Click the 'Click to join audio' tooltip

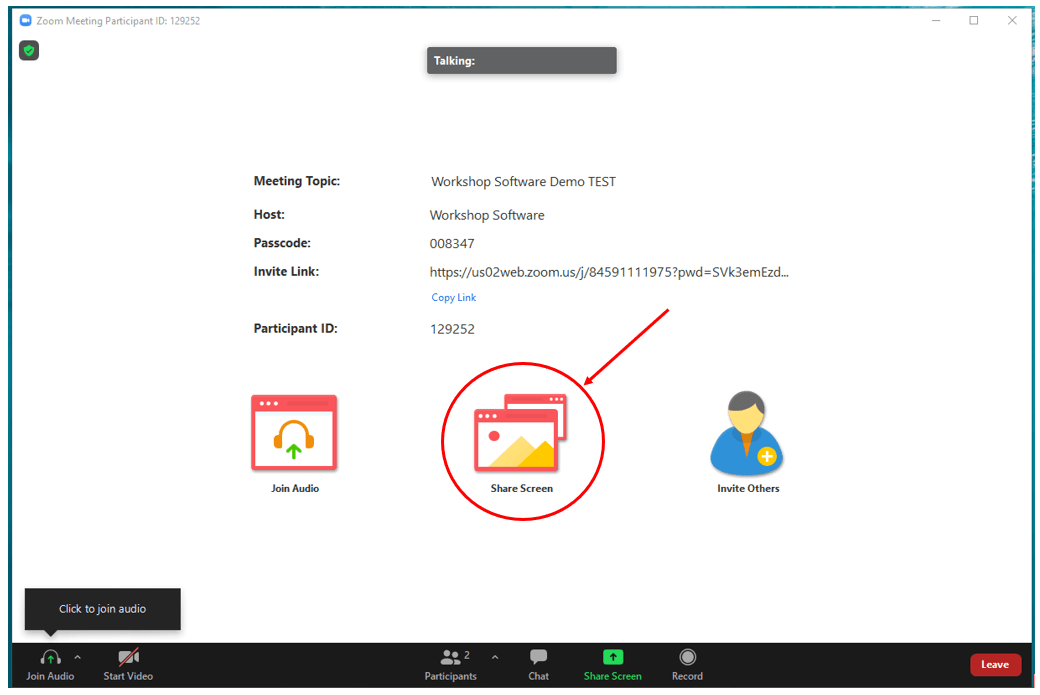(x=102, y=609)
